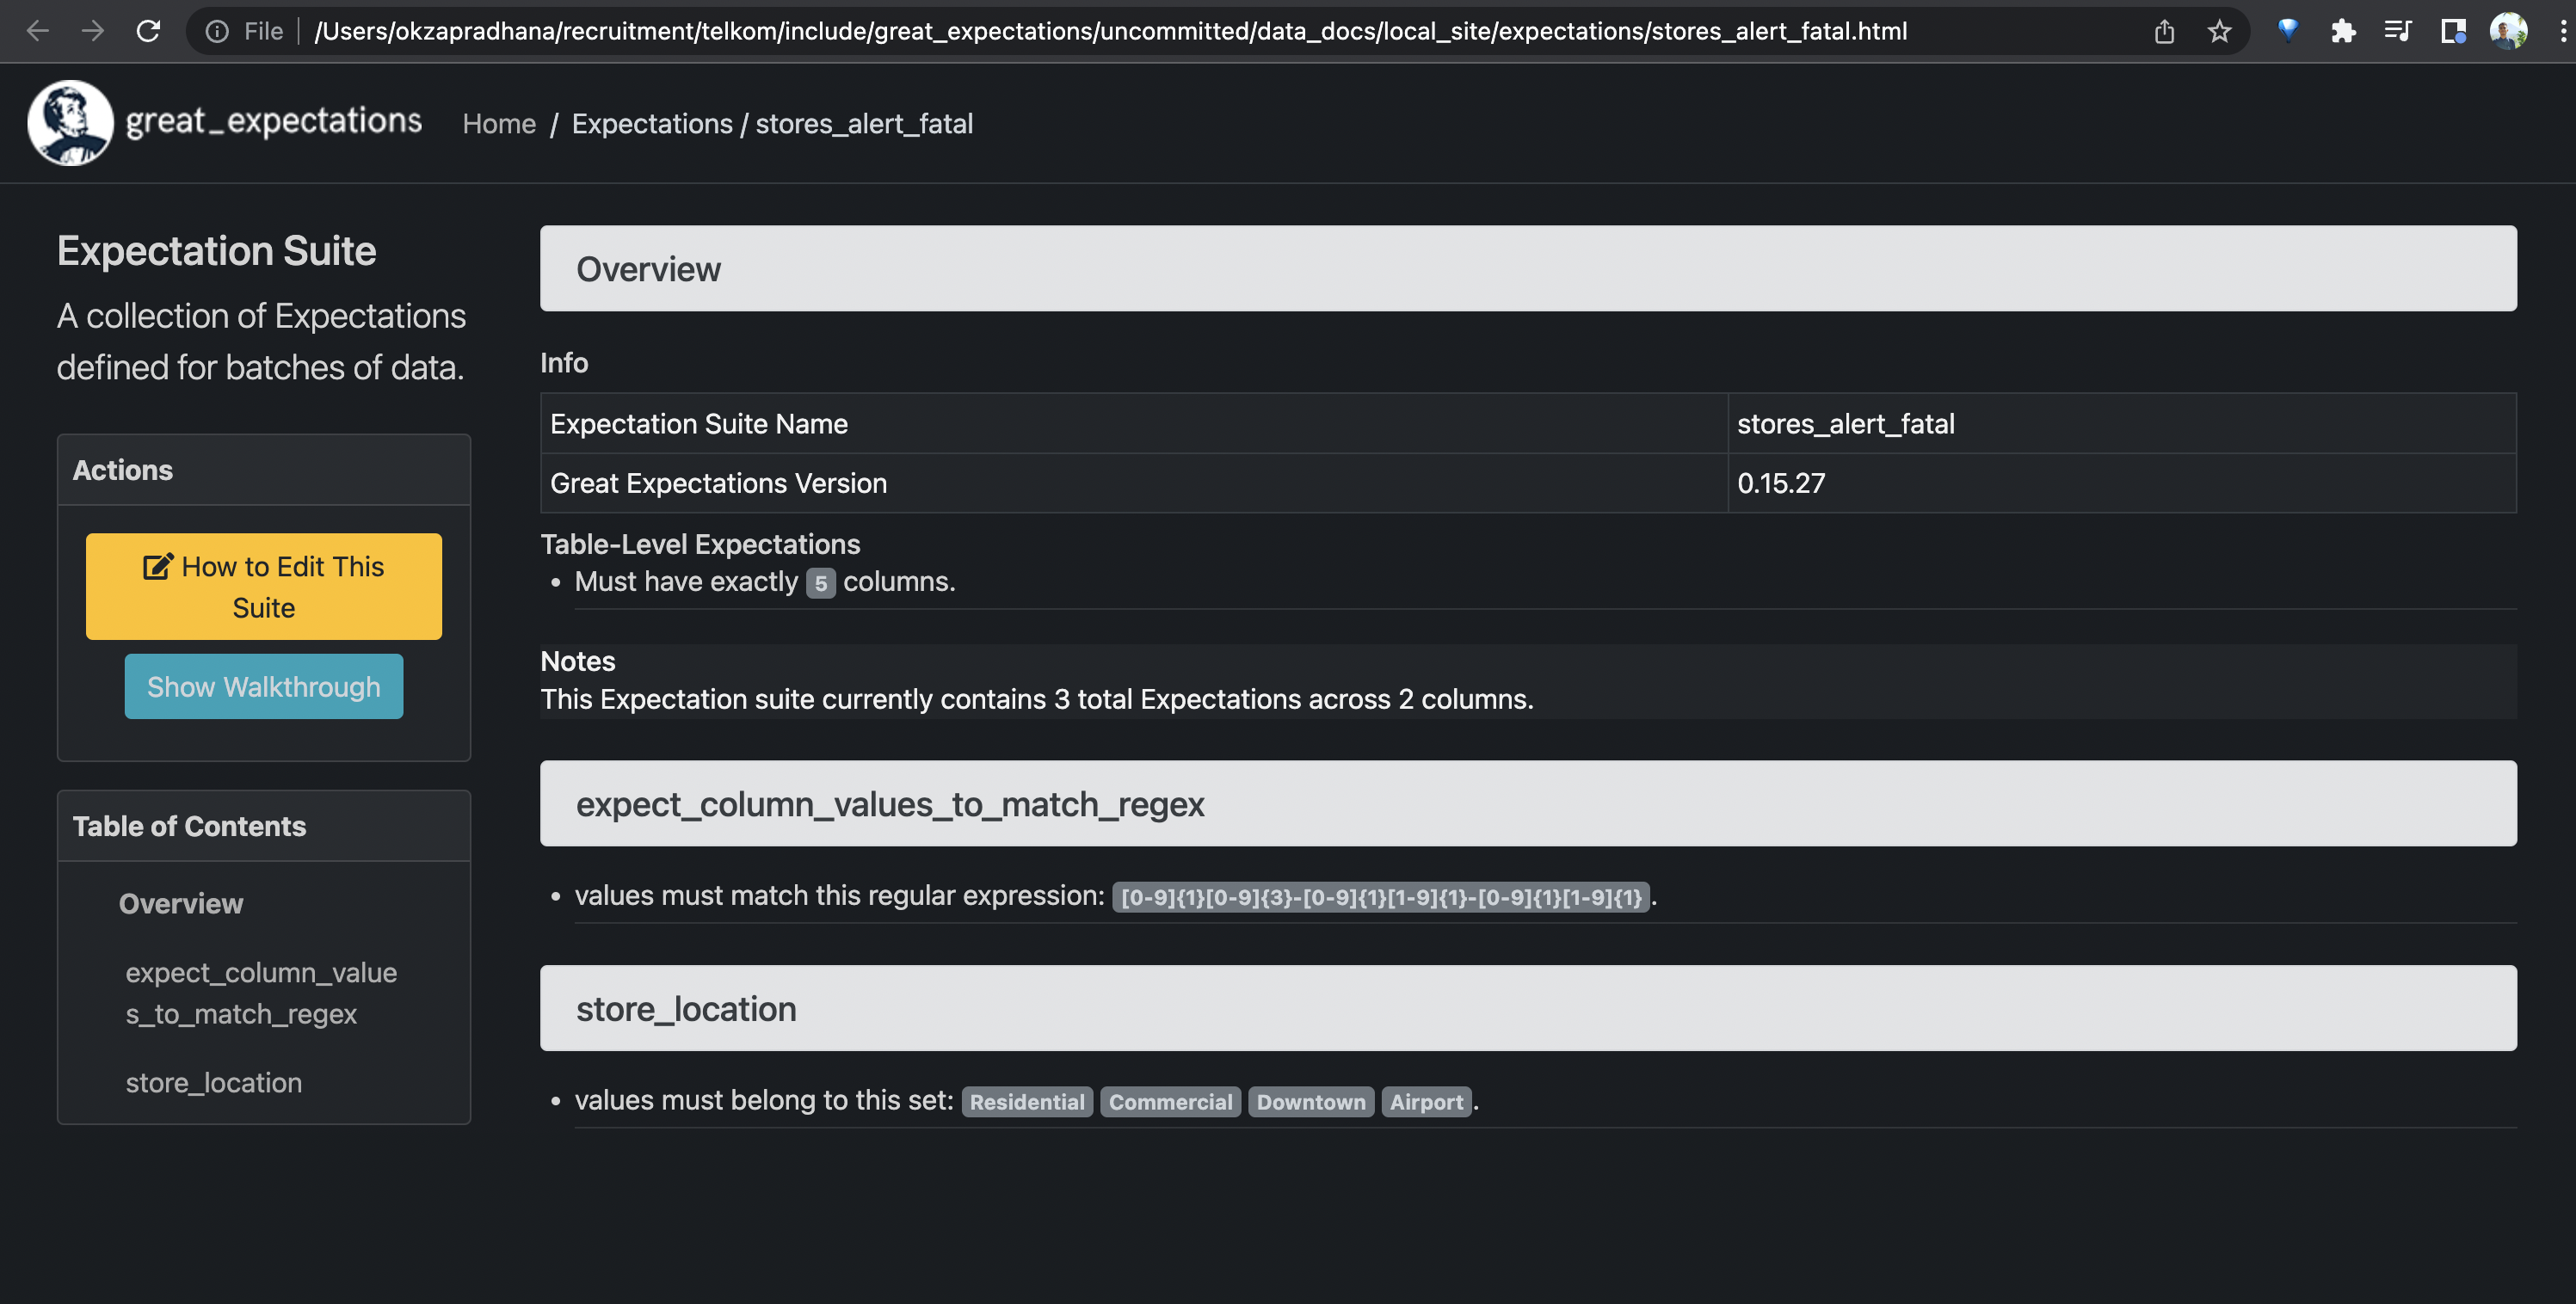Bookmark page with the star icon
The width and height of the screenshot is (2576, 1304).
click(x=2219, y=31)
